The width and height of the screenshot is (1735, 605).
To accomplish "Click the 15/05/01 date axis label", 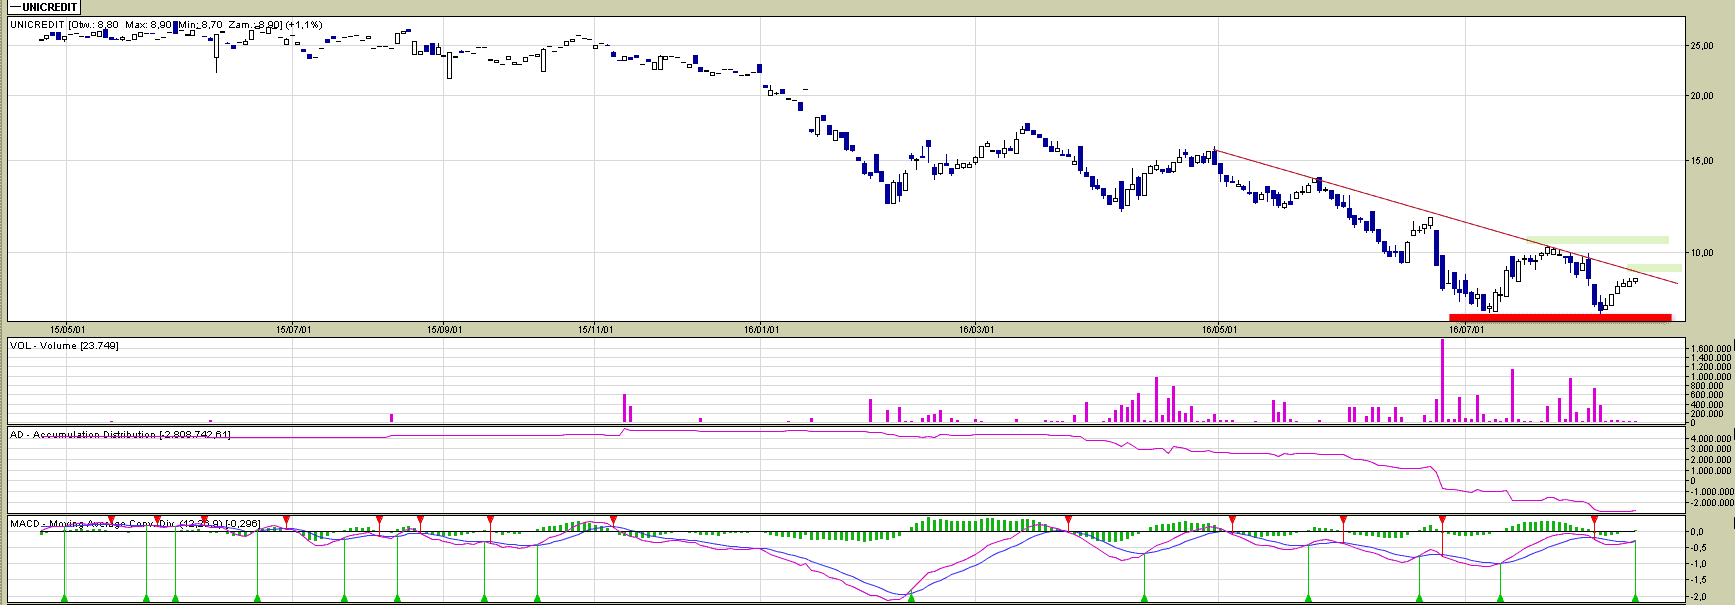I will click(x=67, y=329).
